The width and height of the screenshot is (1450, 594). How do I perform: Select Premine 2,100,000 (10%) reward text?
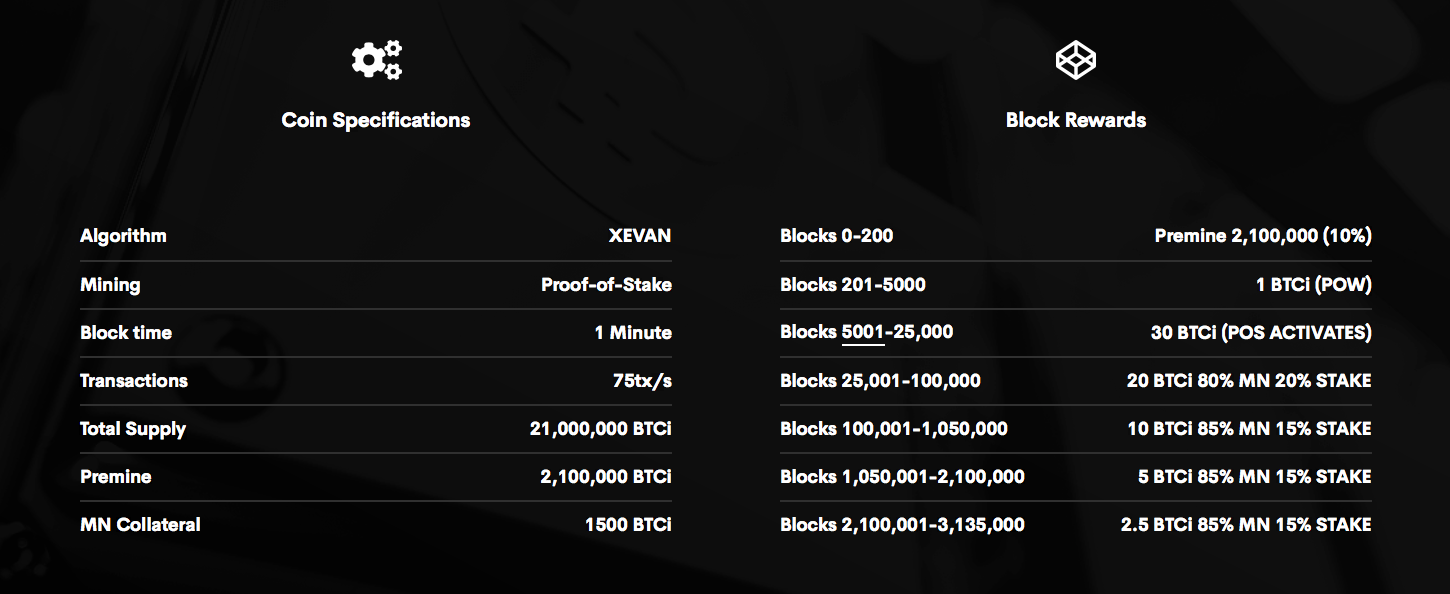click(1263, 236)
